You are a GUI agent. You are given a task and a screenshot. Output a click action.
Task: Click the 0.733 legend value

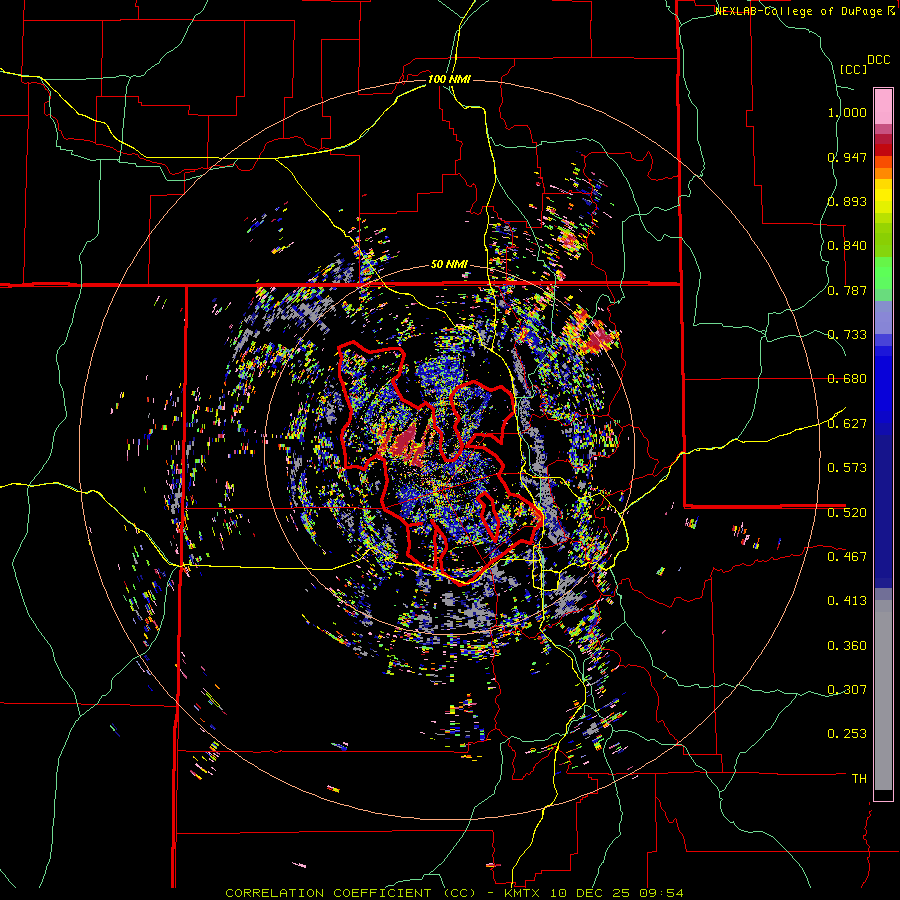point(847,335)
